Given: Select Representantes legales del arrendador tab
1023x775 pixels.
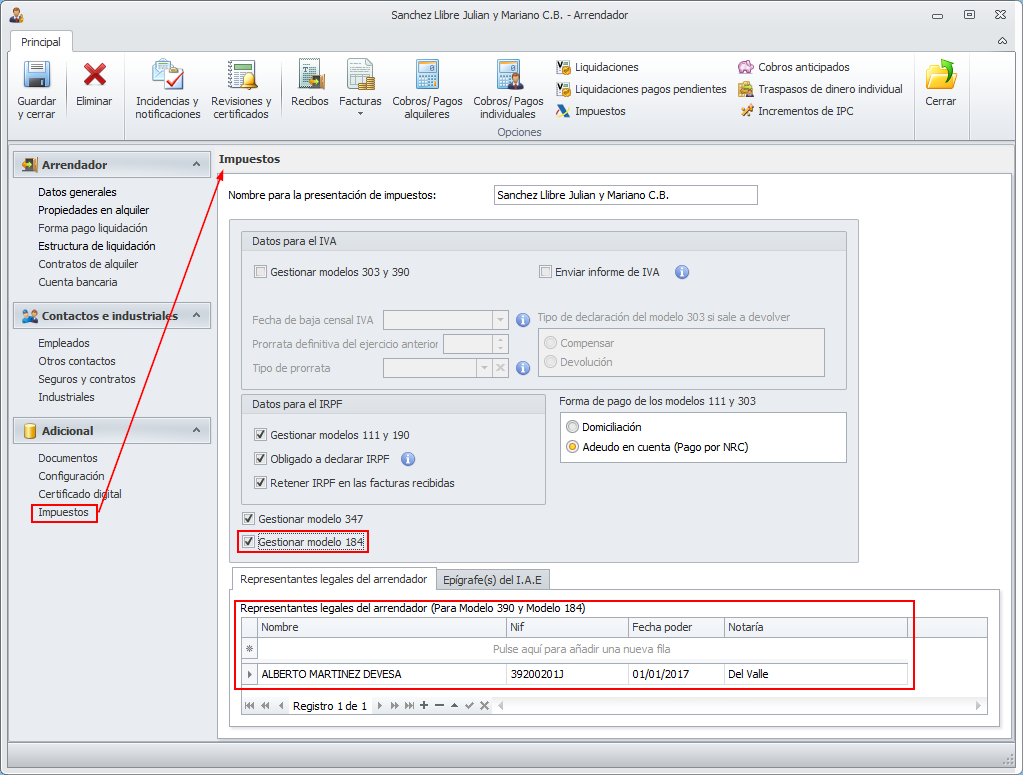Looking at the screenshot, I should [x=333, y=579].
